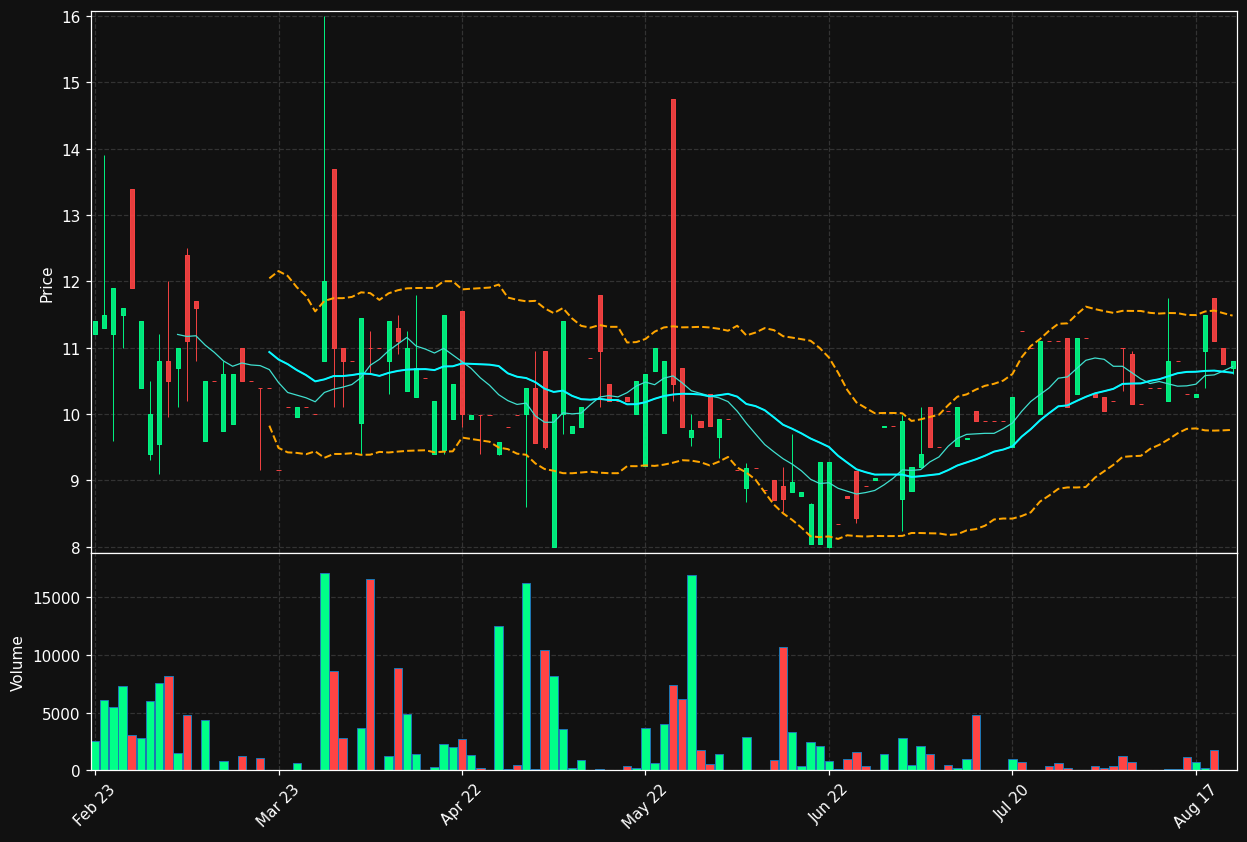Click the price axis tick "8"

coord(76,548)
